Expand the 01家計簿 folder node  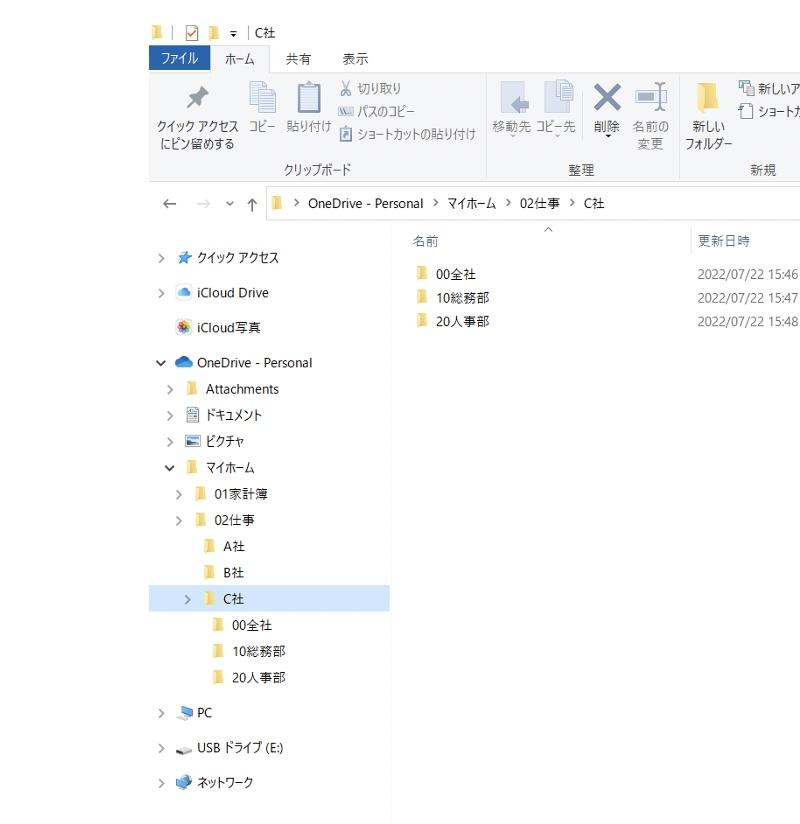[x=179, y=494]
